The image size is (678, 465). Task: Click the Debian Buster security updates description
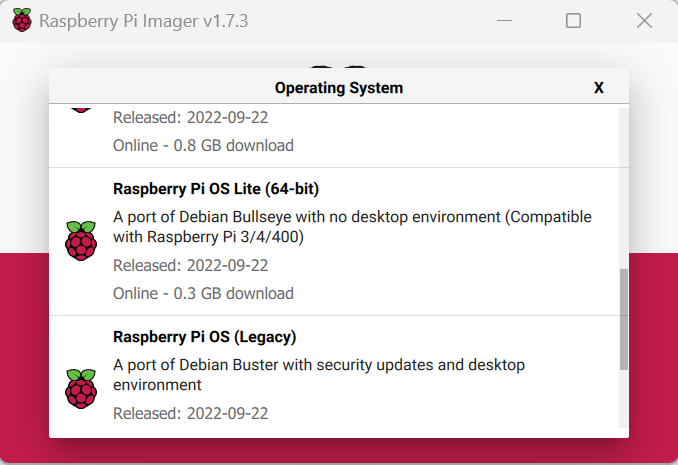tap(319, 375)
